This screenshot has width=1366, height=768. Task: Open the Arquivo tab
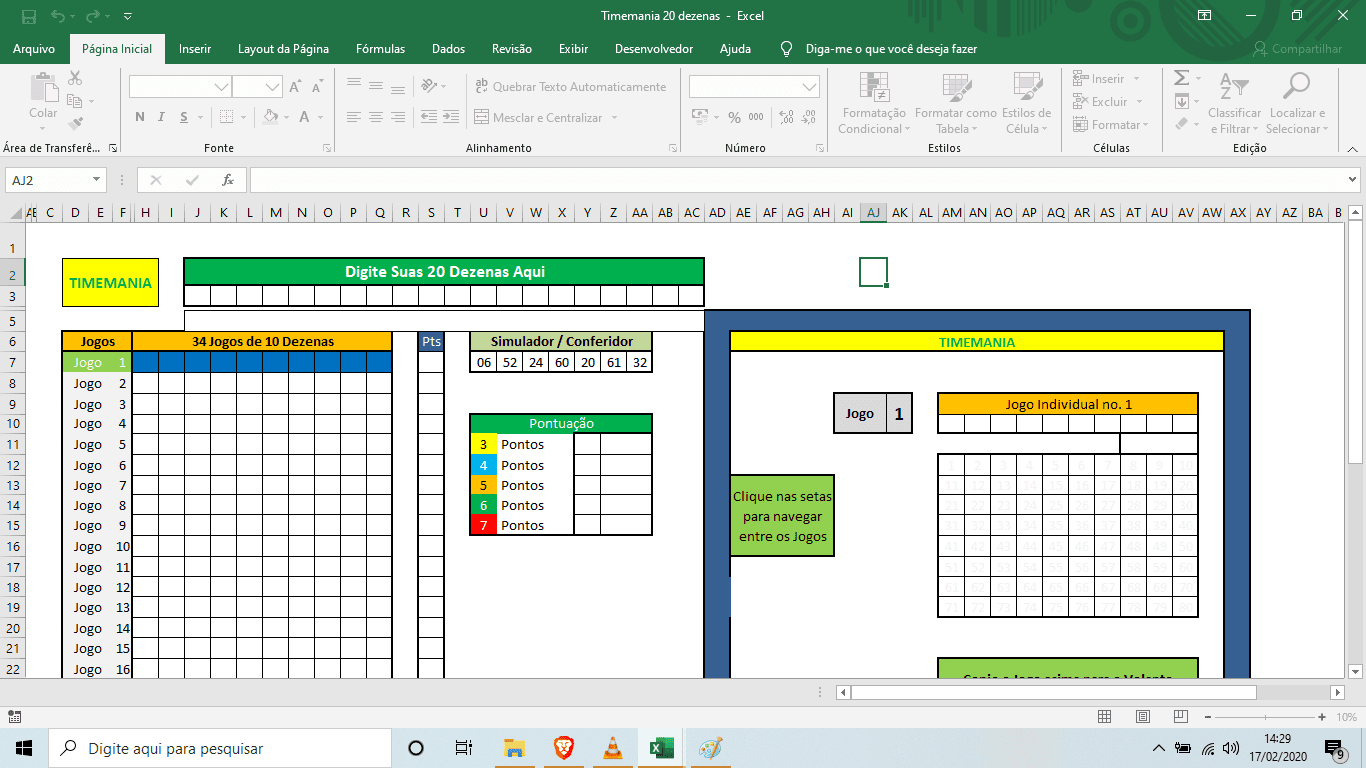[x=34, y=49]
